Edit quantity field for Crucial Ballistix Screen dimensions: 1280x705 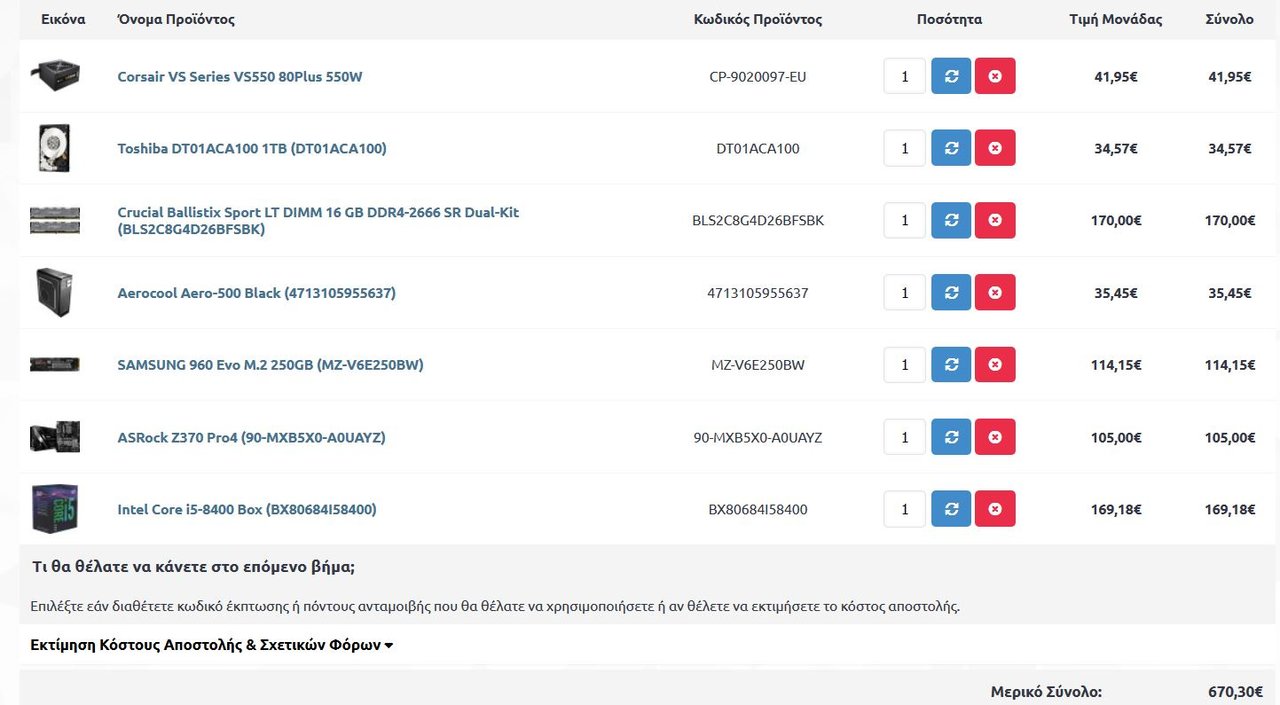(905, 220)
